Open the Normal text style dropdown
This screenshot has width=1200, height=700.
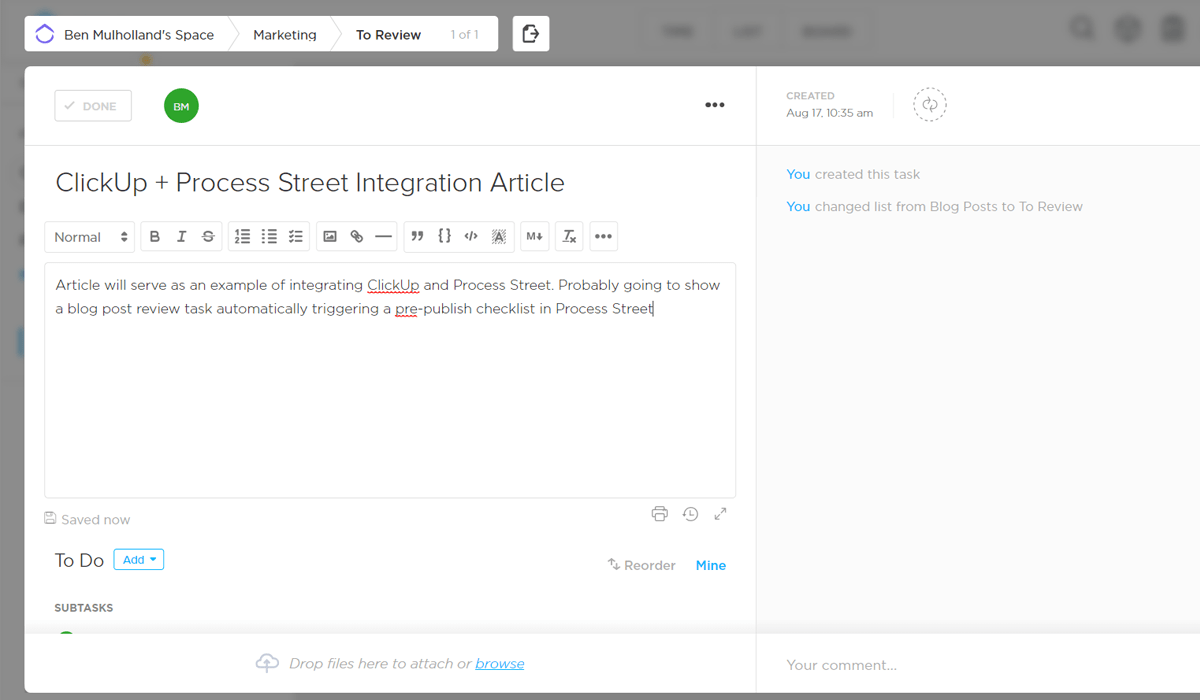pyautogui.click(x=90, y=237)
